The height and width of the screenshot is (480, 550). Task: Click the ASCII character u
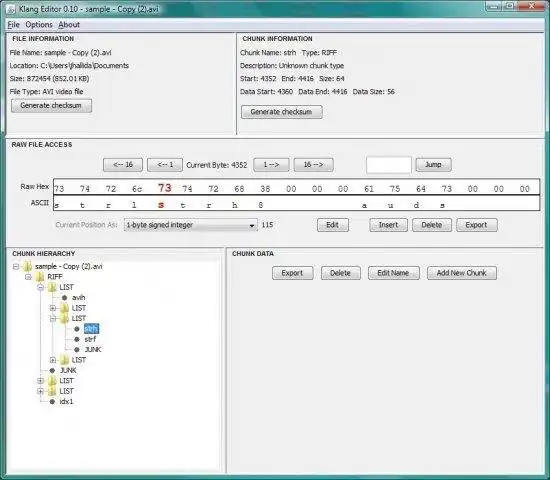pos(390,205)
